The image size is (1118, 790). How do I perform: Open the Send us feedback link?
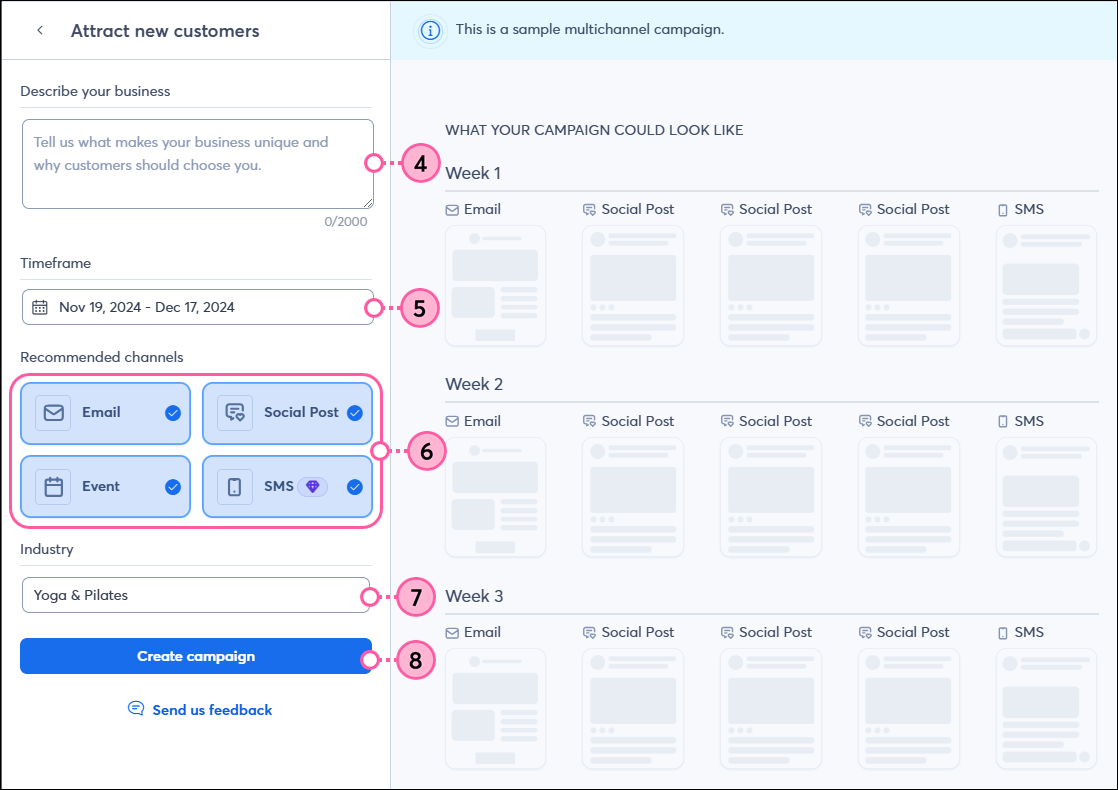[212, 710]
